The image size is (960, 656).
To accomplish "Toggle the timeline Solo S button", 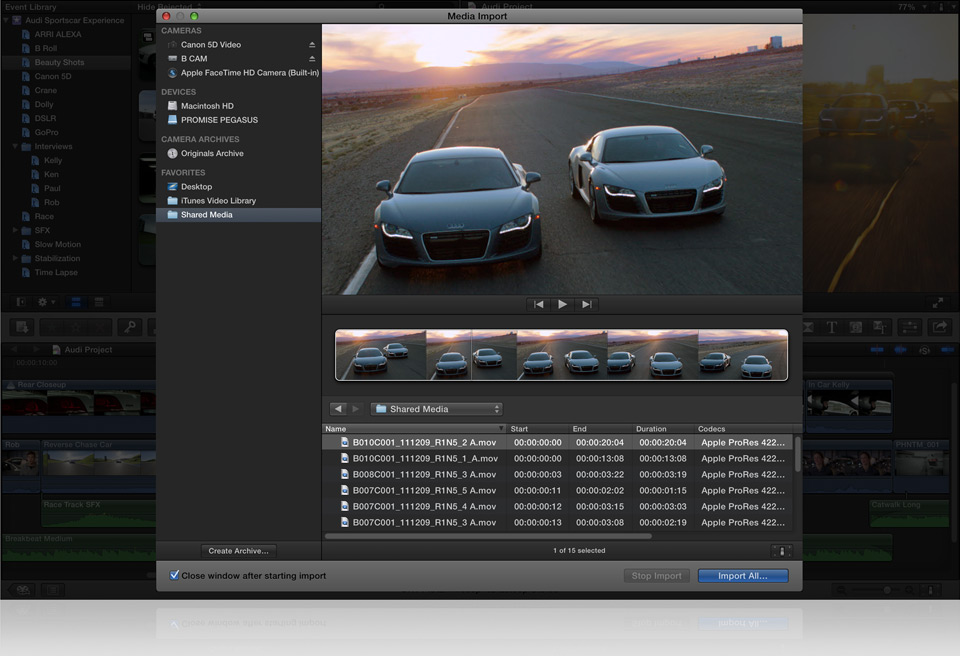I will tap(924, 350).
